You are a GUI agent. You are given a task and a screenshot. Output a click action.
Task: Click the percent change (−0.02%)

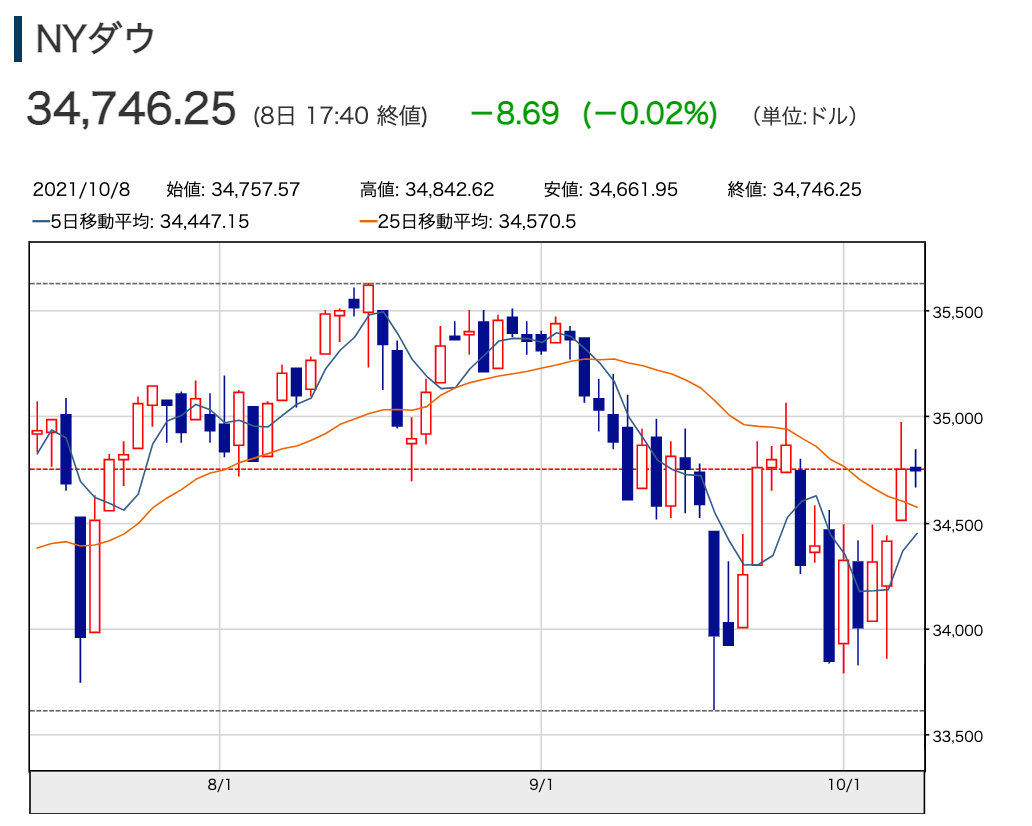click(650, 113)
